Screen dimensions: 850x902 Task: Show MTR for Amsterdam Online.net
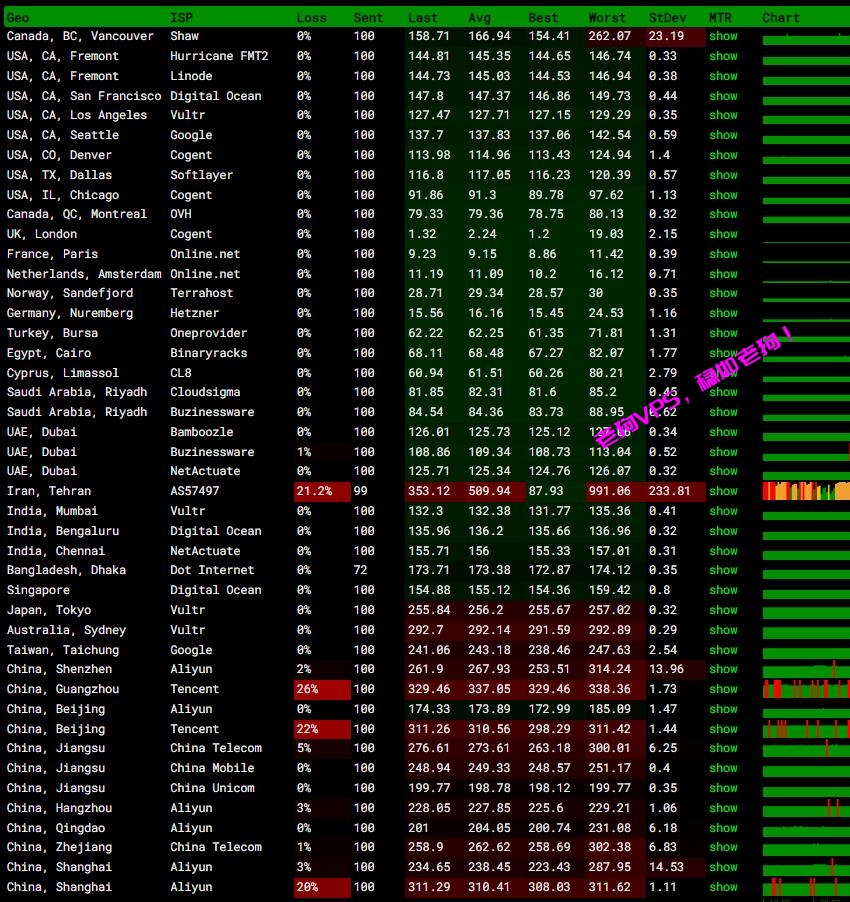[x=723, y=274]
